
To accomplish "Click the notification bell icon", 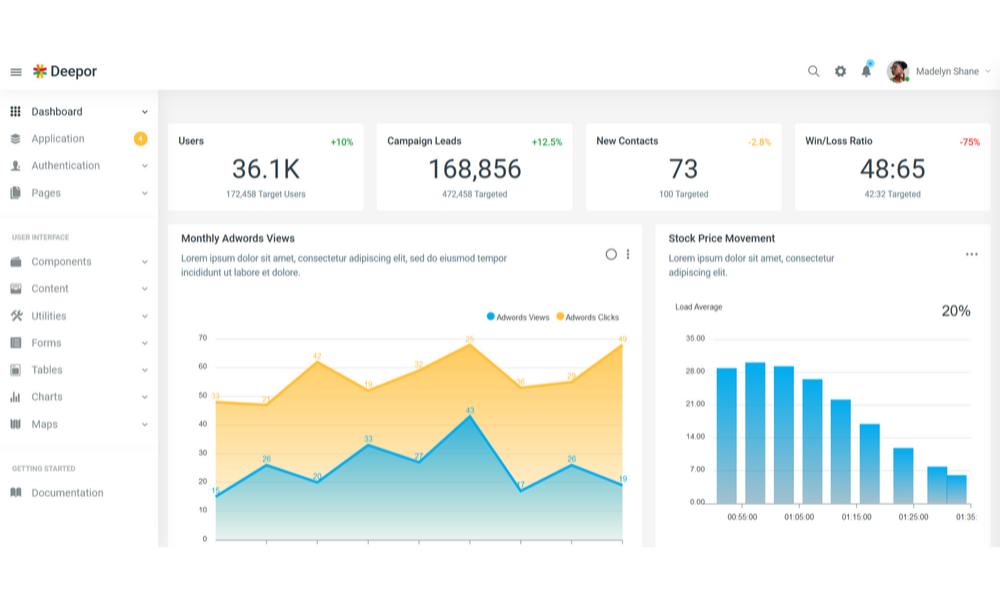I will 866,71.
